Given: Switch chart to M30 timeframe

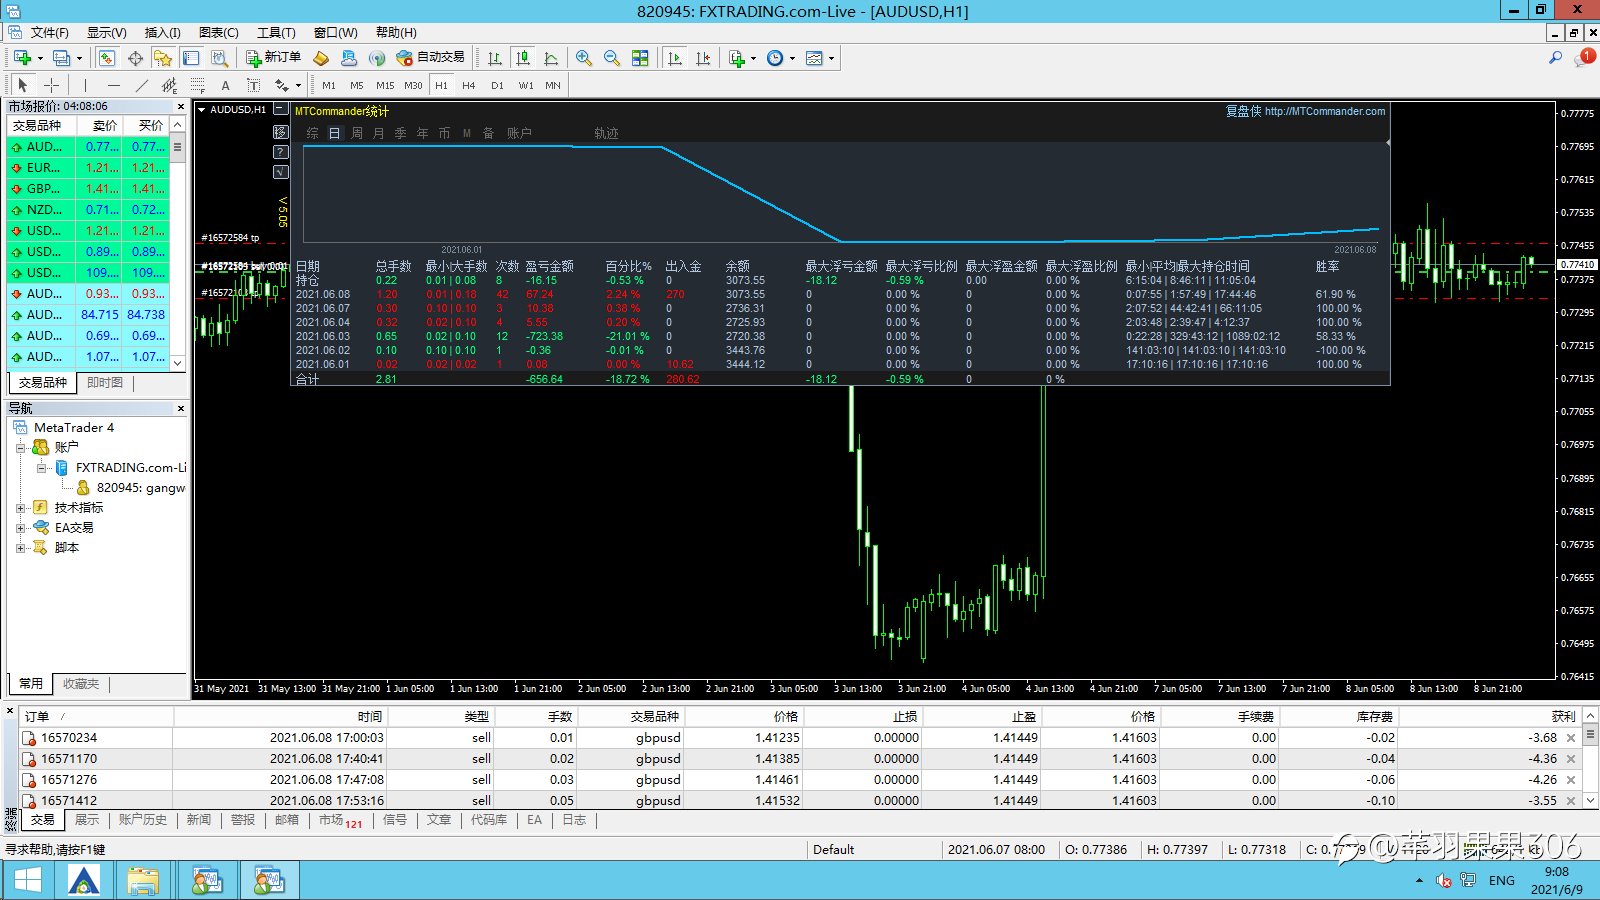Looking at the screenshot, I should click(413, 85).
